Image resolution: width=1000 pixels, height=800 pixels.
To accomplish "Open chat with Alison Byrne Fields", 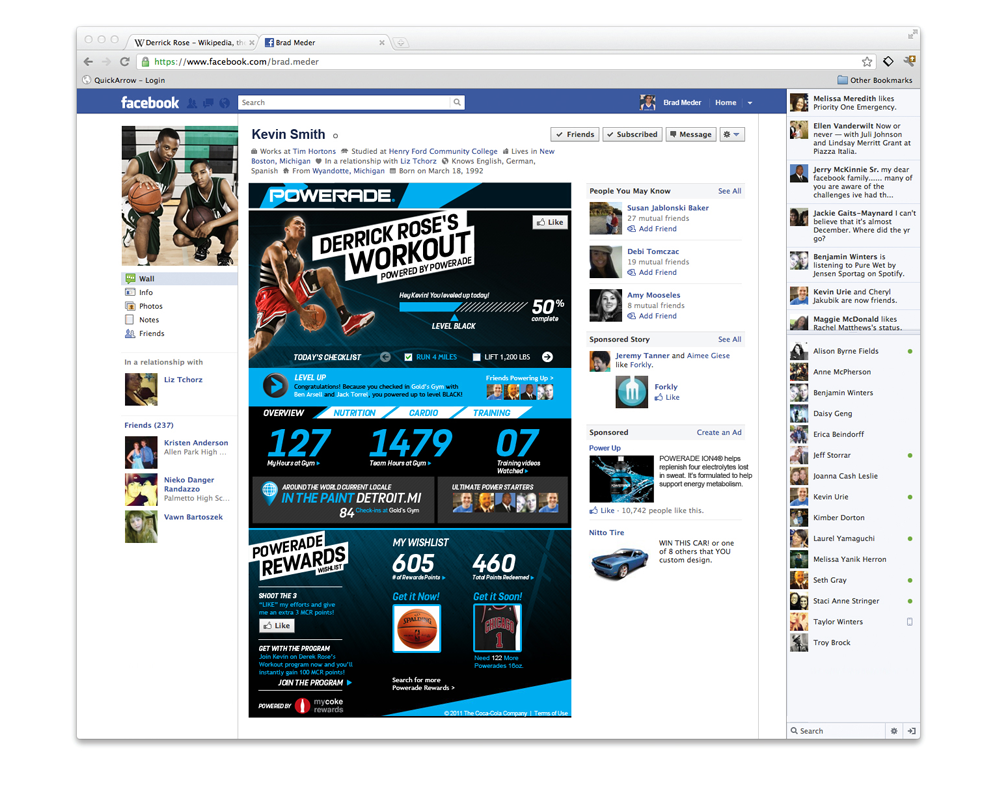I will point(853,351).
